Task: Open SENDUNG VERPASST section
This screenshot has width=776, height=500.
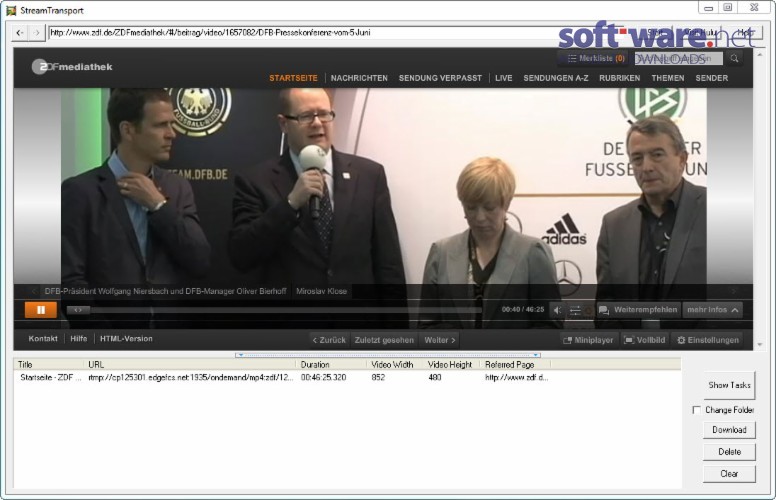Action: (x=440, y=78)
